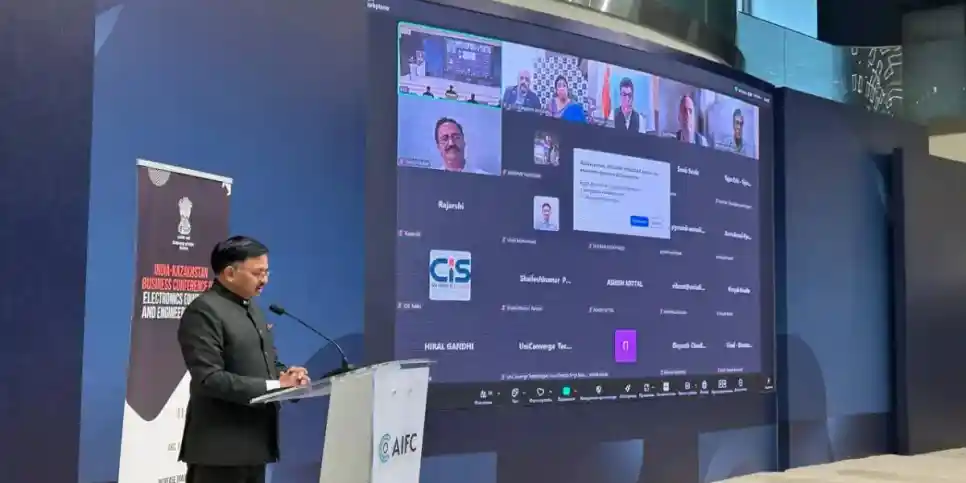Toggle the video camera in Zoom toolbar
This screenshot has width=966, height=483.
(x=514, y=392)
